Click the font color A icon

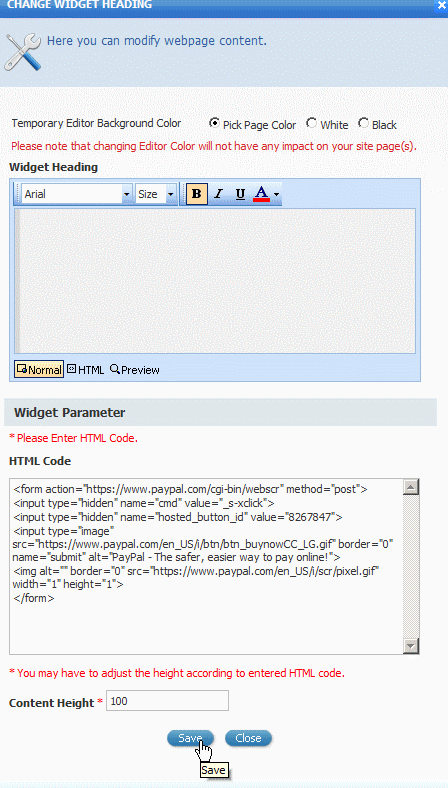261,194
